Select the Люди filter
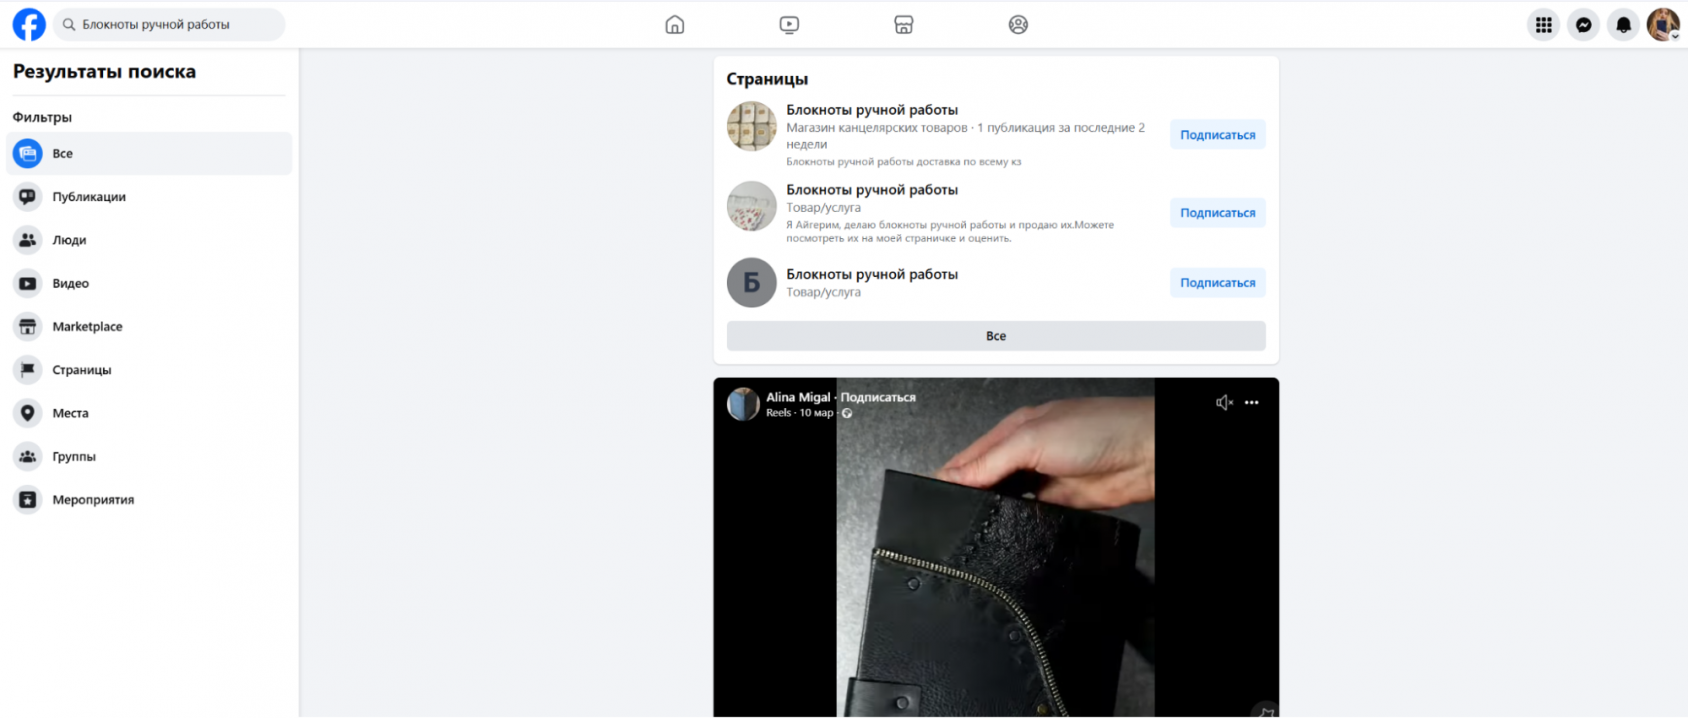Screen dimensions: 1688x718 [149, 240]
